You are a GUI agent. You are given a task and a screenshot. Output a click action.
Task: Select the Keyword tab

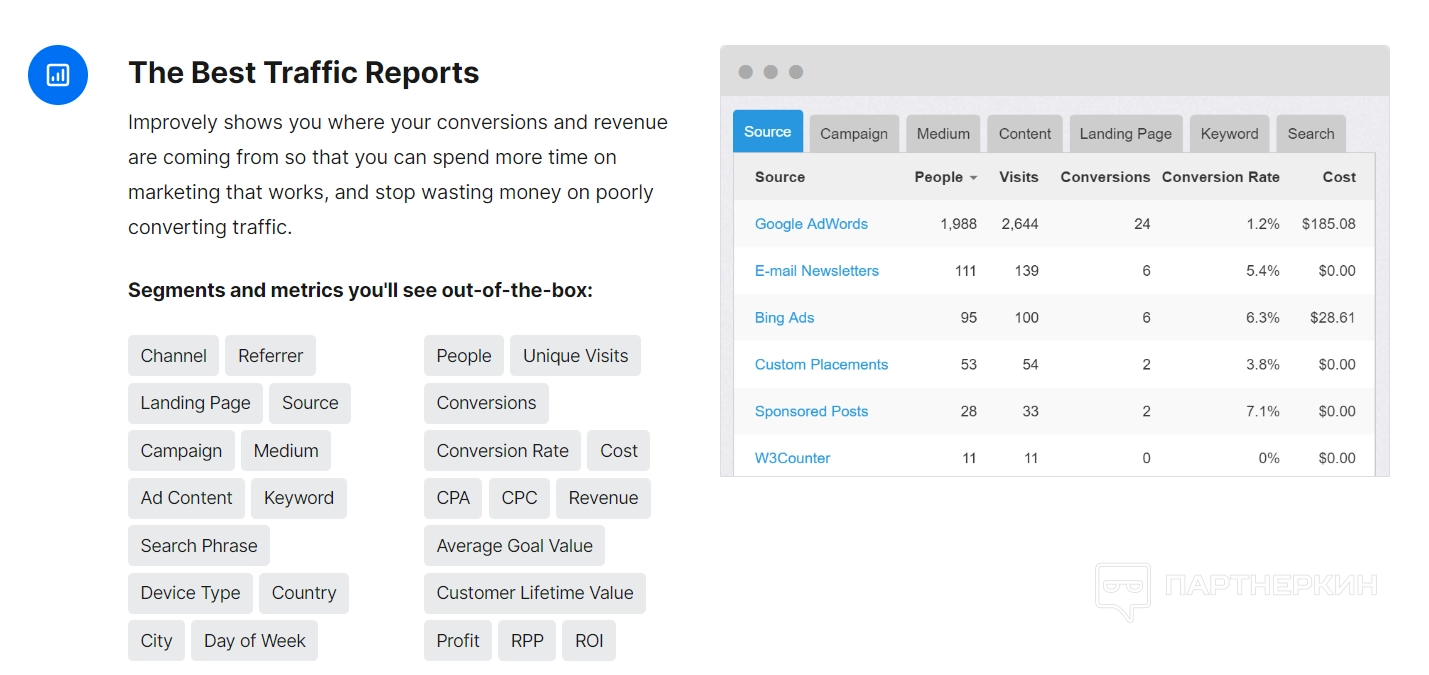[x=1229, y=134]
